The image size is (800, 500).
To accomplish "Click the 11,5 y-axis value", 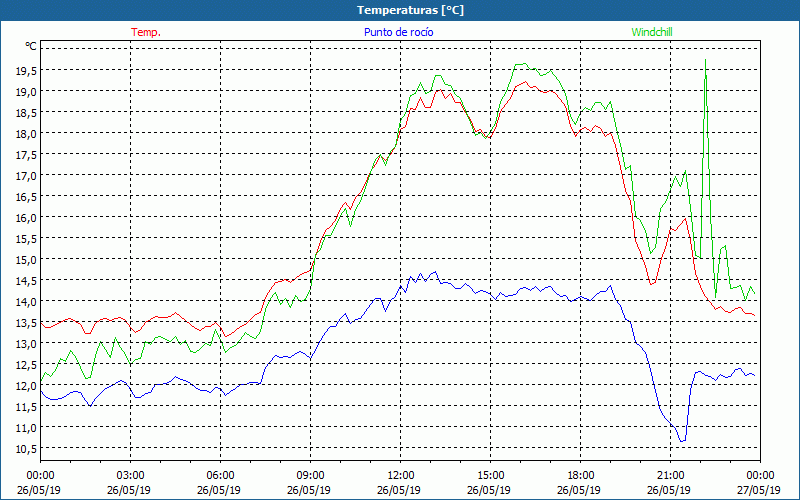I will tap(26, 407).
